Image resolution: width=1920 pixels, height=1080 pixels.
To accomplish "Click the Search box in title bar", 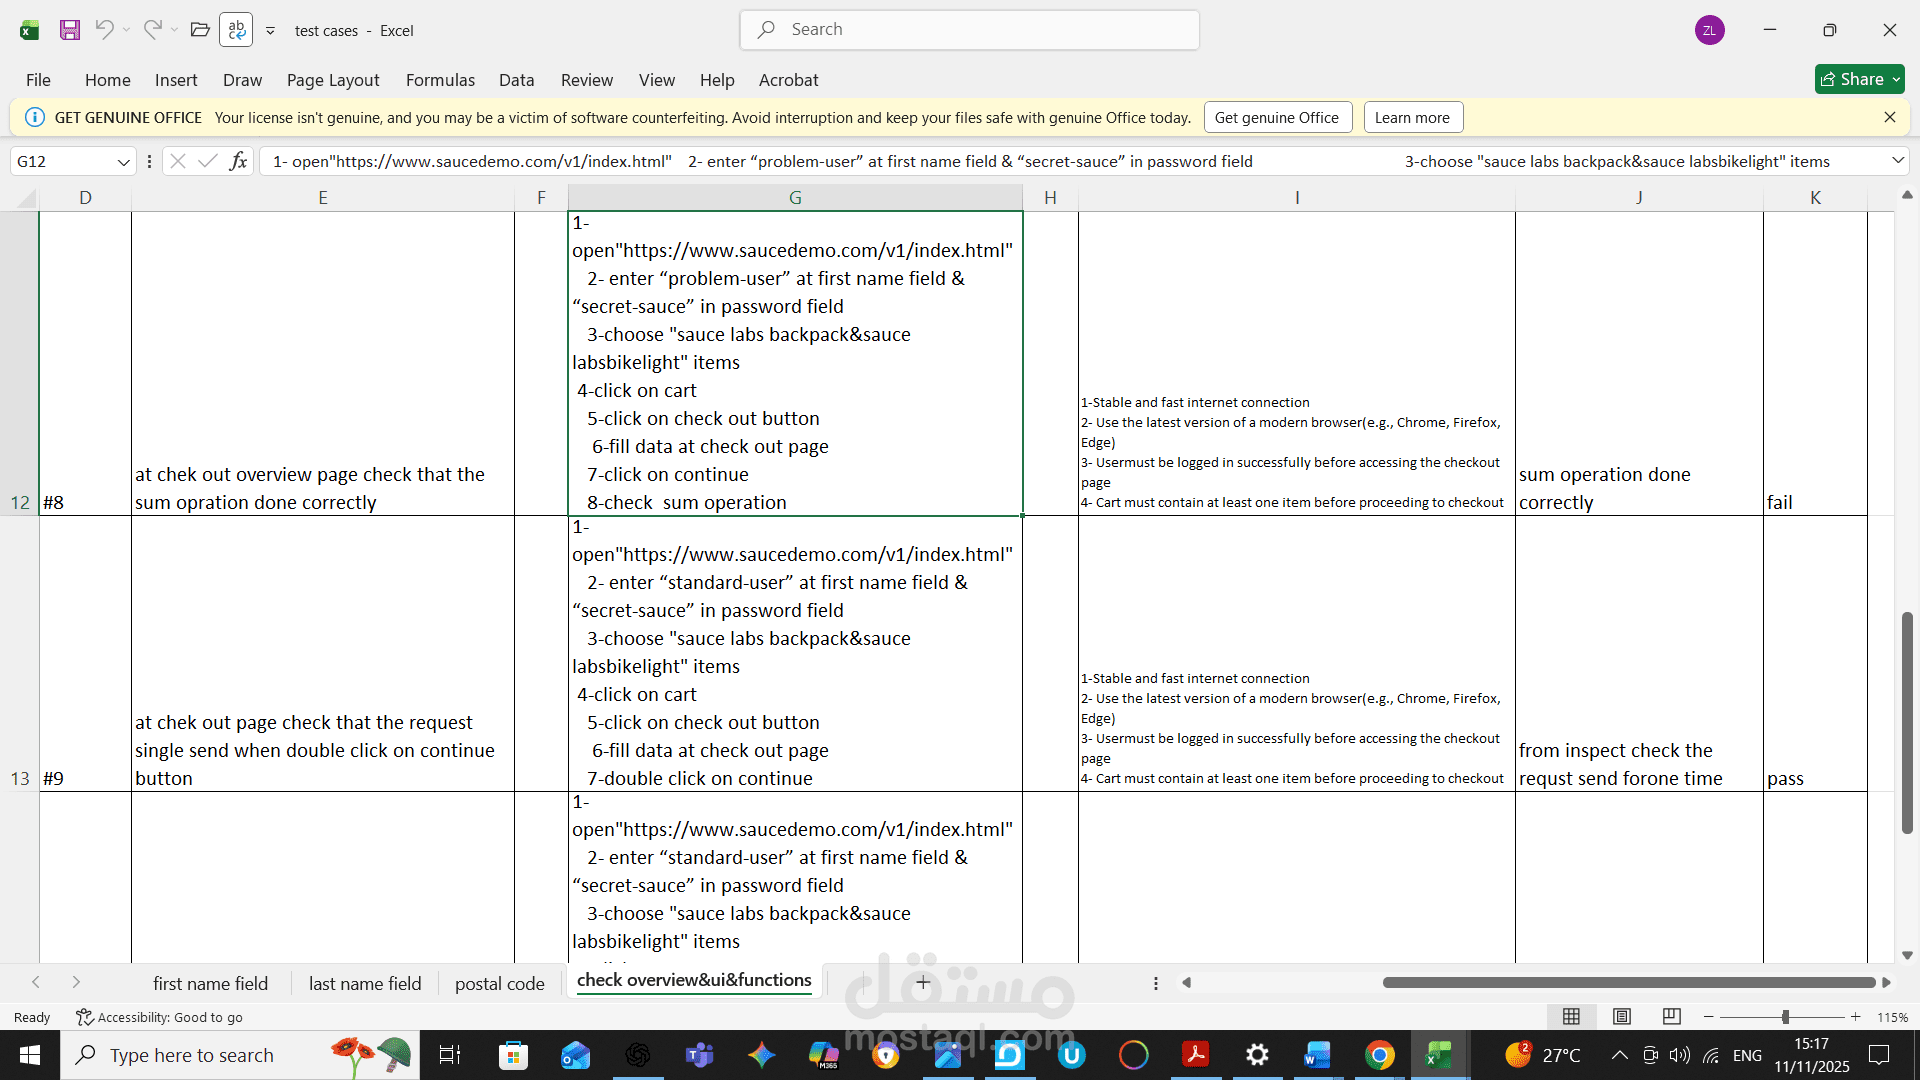I will [x=969, y=30].
